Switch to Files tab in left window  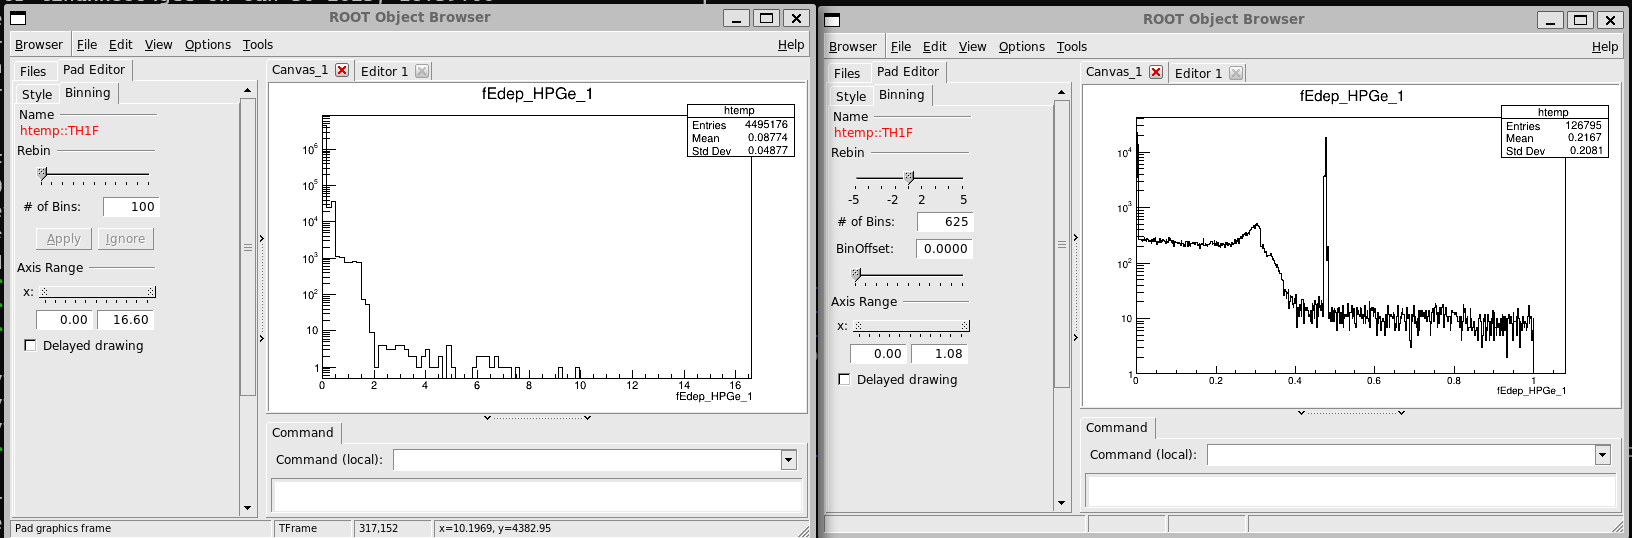(33, 71)
